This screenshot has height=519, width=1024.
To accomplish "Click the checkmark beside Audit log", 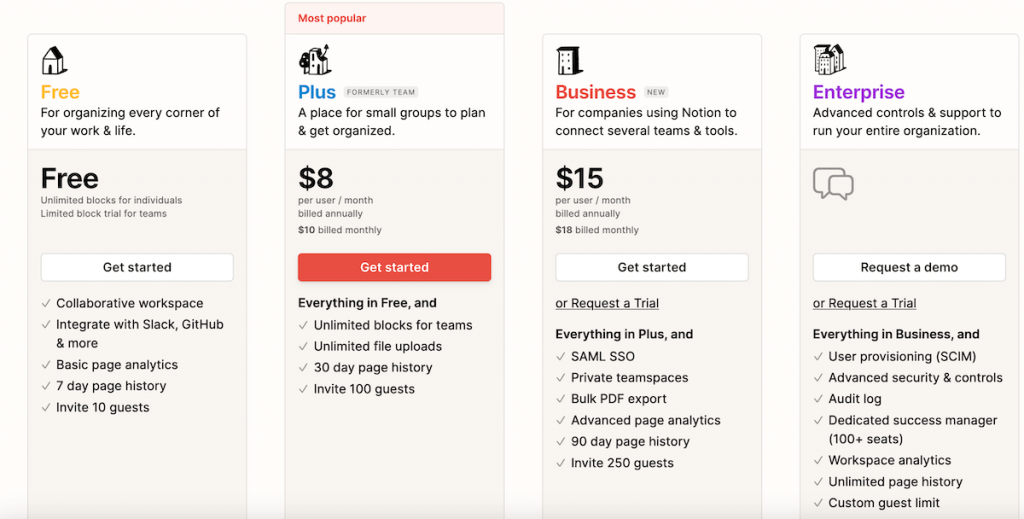I will point(819,399).
